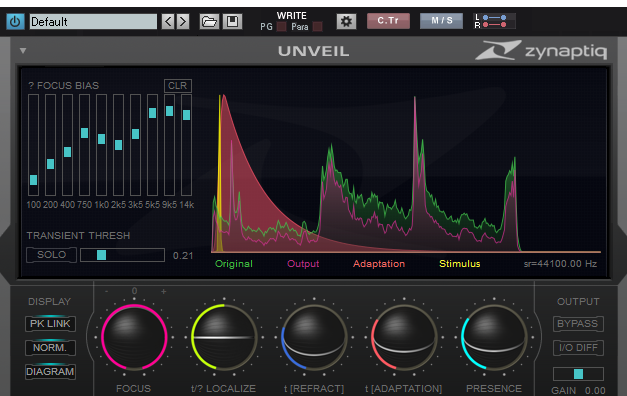Toggle the PK LINK display button
Viewport: 627px width, 396px height.
pyautogui.click(x=50, y=324)
